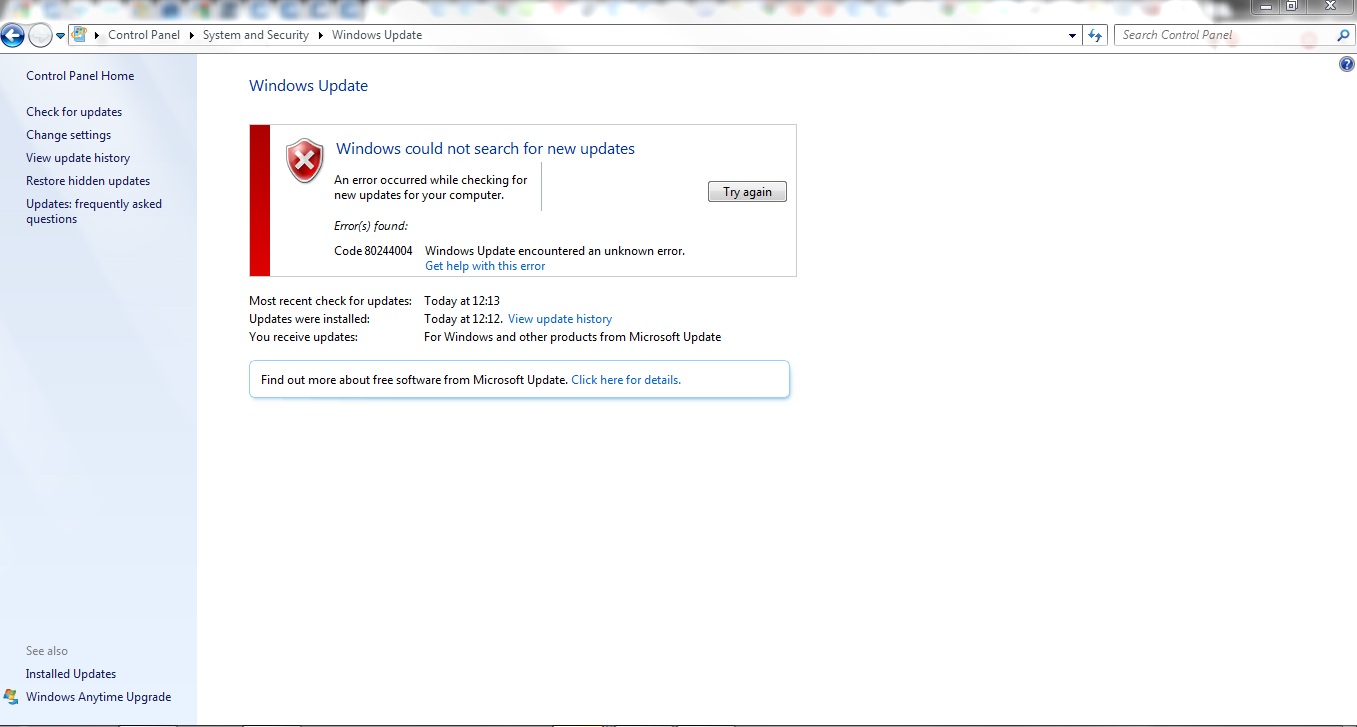Image resolution: width=1357 pixels, height=727 pixels.
Task: Select Check for updates in sidebar
Action: pyautogui.click(x=74, y=112)
